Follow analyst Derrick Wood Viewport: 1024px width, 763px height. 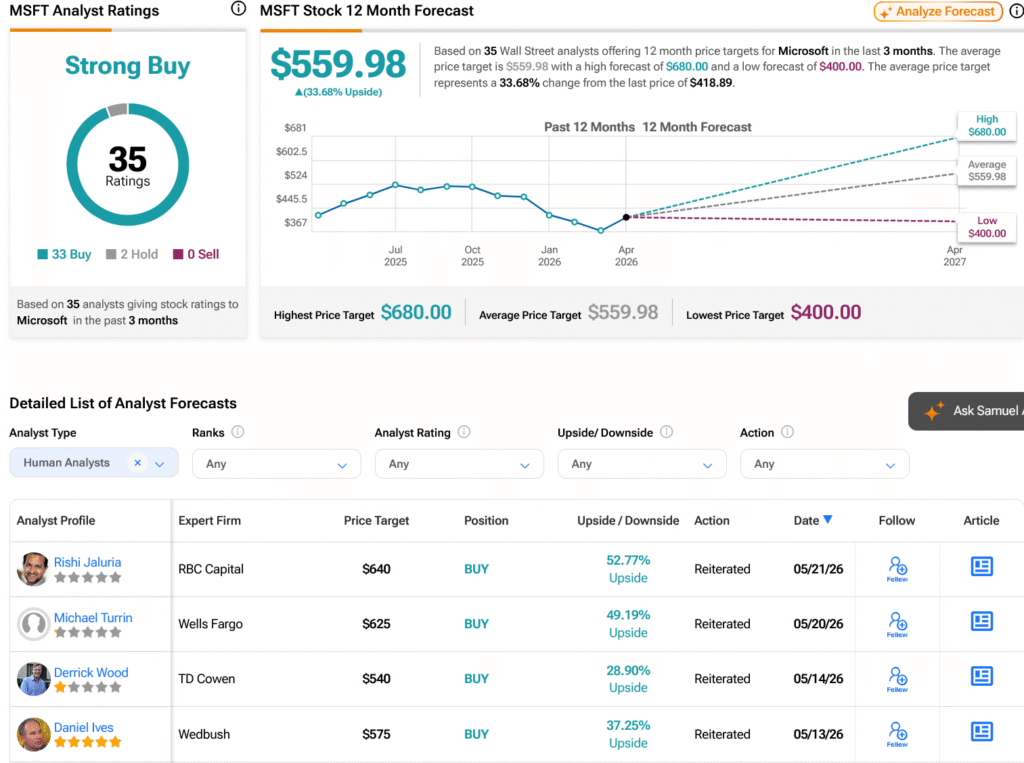coord(897,679)
